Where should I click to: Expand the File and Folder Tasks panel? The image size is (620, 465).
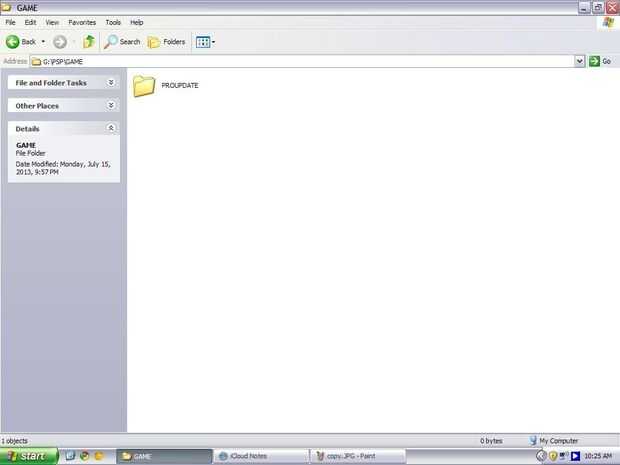pos(111,82)
